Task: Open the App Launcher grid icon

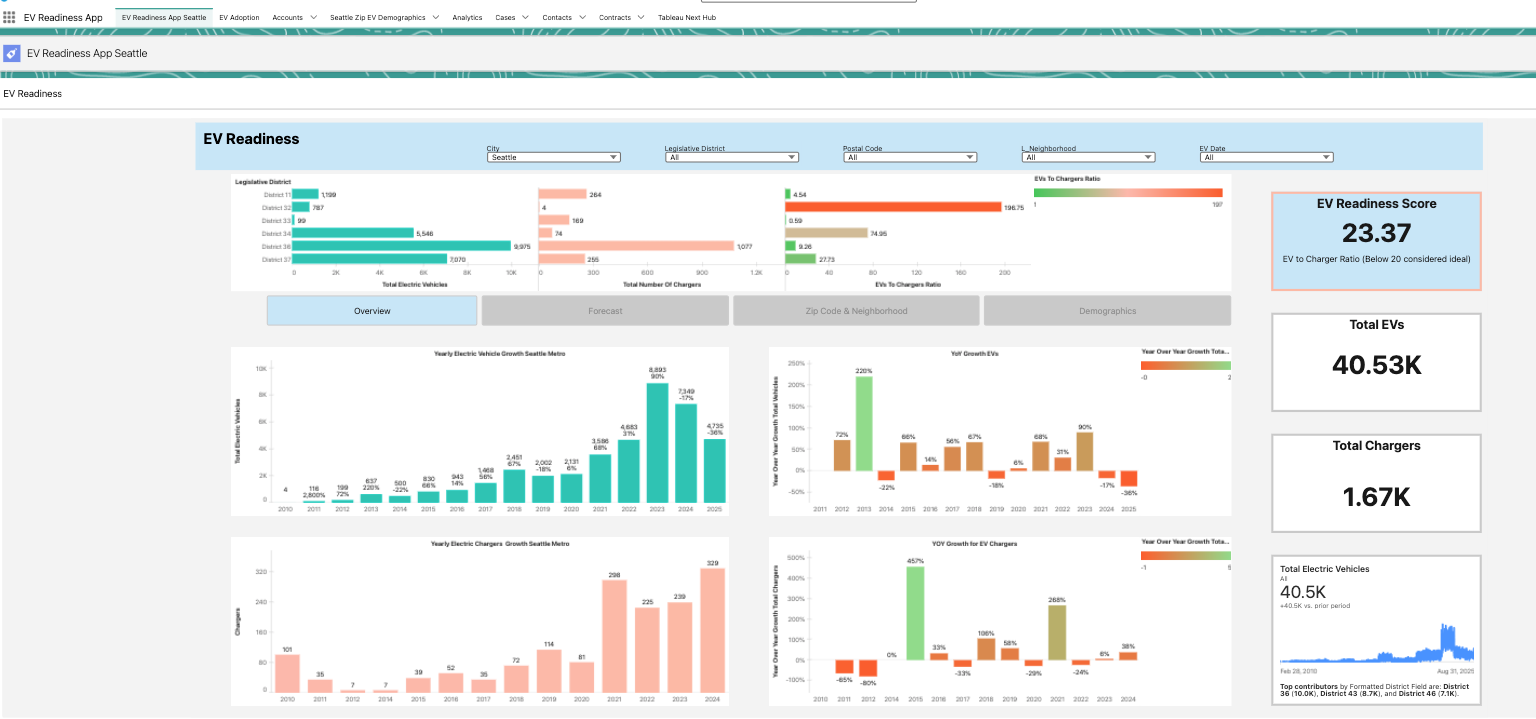Action: pos(9,17)
